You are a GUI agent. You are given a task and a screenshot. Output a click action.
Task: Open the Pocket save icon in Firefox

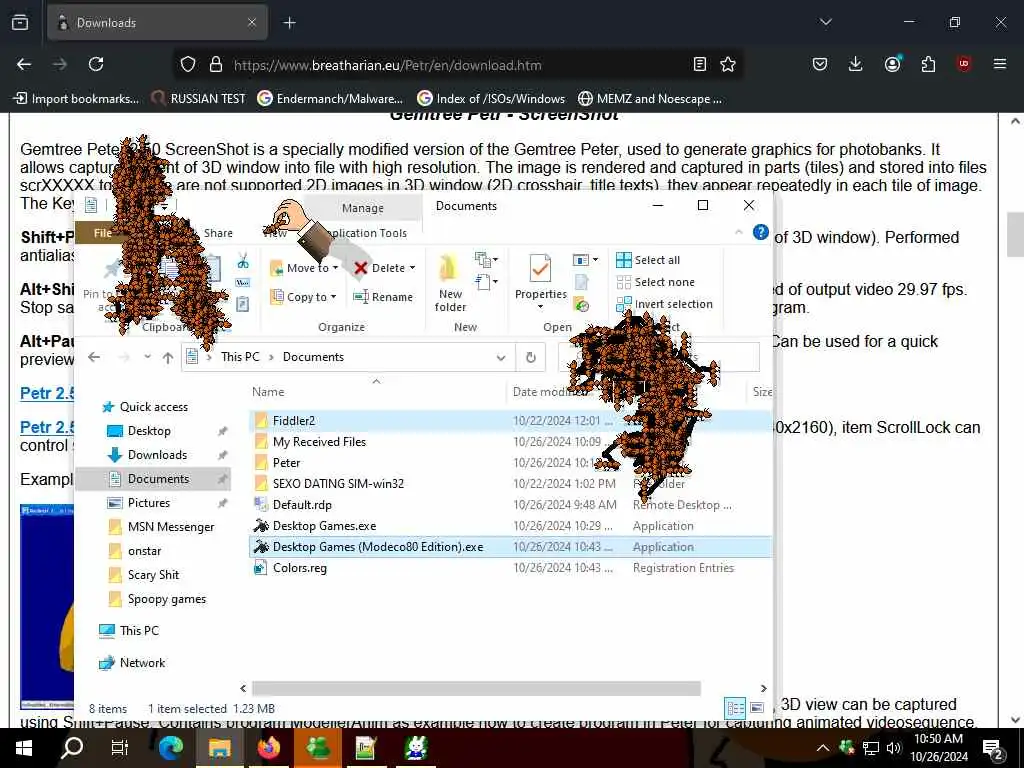pos(820,64)
